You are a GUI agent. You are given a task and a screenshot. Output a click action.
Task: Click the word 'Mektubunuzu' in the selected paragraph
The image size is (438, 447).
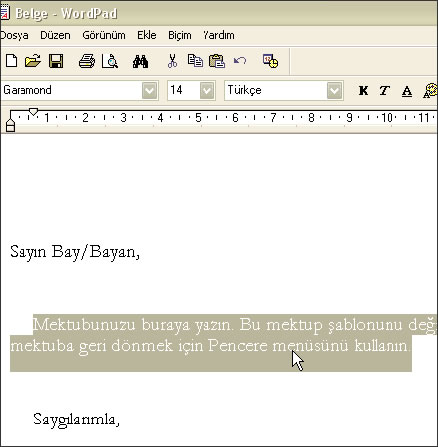point(84,324)
